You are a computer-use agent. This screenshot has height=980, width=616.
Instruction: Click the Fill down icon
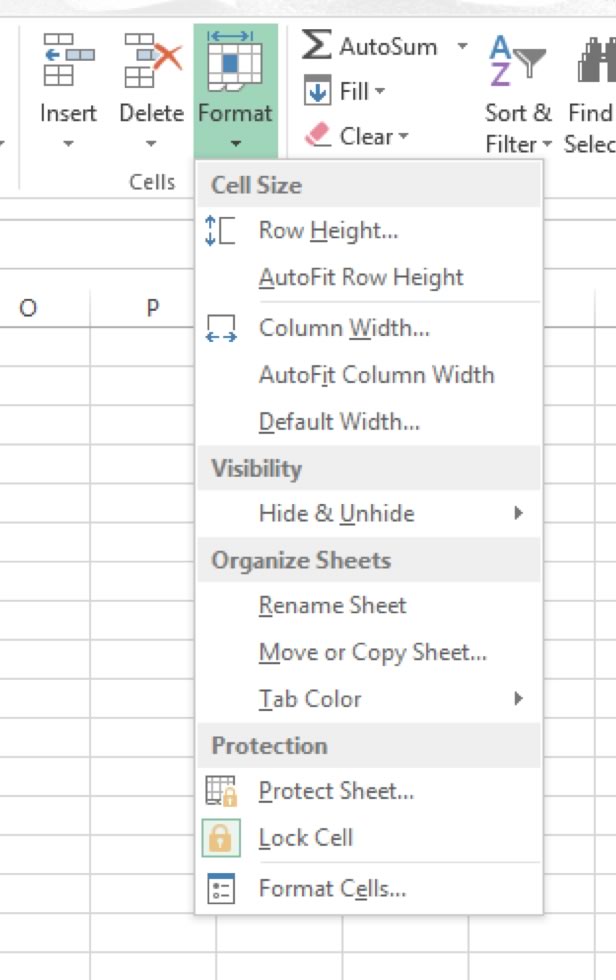[318, 92]
